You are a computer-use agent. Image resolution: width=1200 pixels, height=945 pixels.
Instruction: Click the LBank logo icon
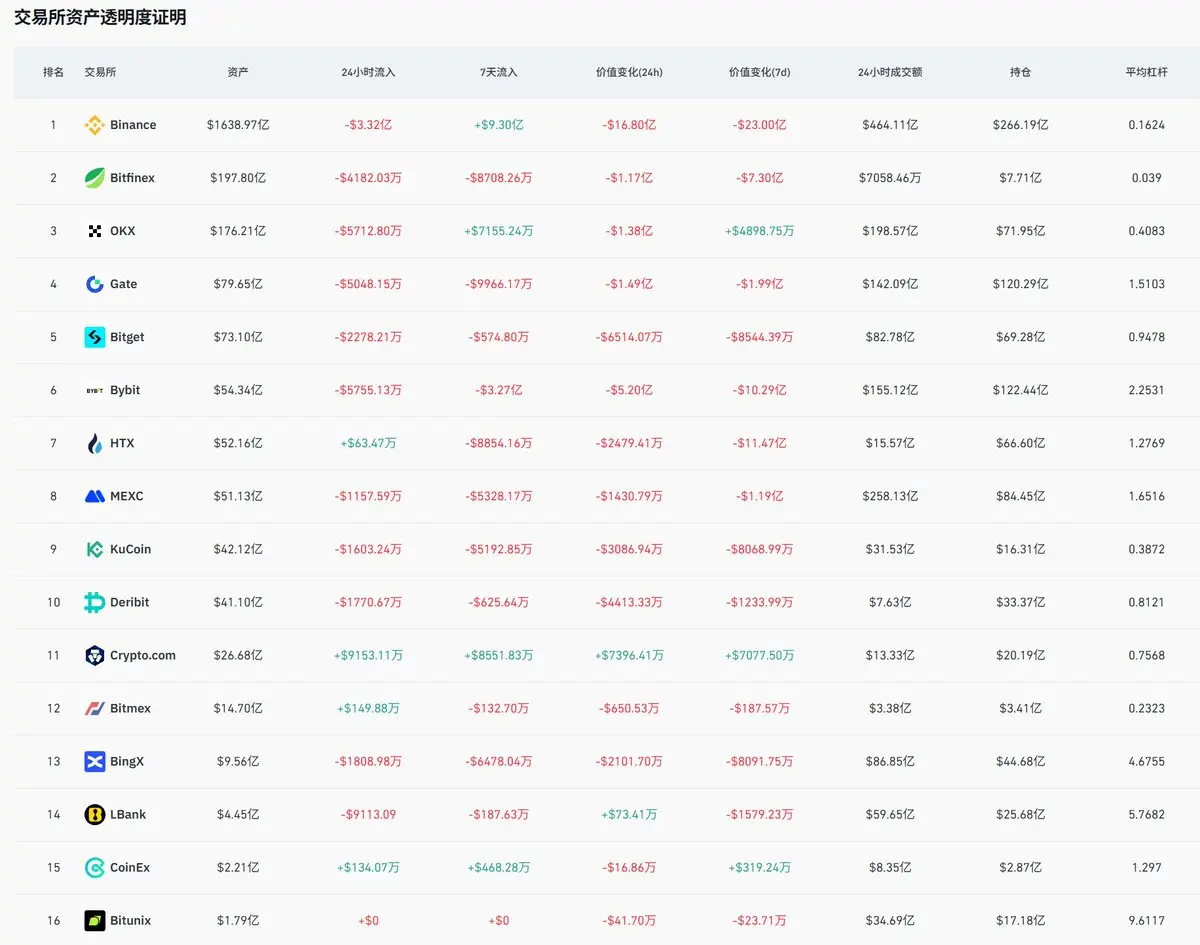(94, 814)
